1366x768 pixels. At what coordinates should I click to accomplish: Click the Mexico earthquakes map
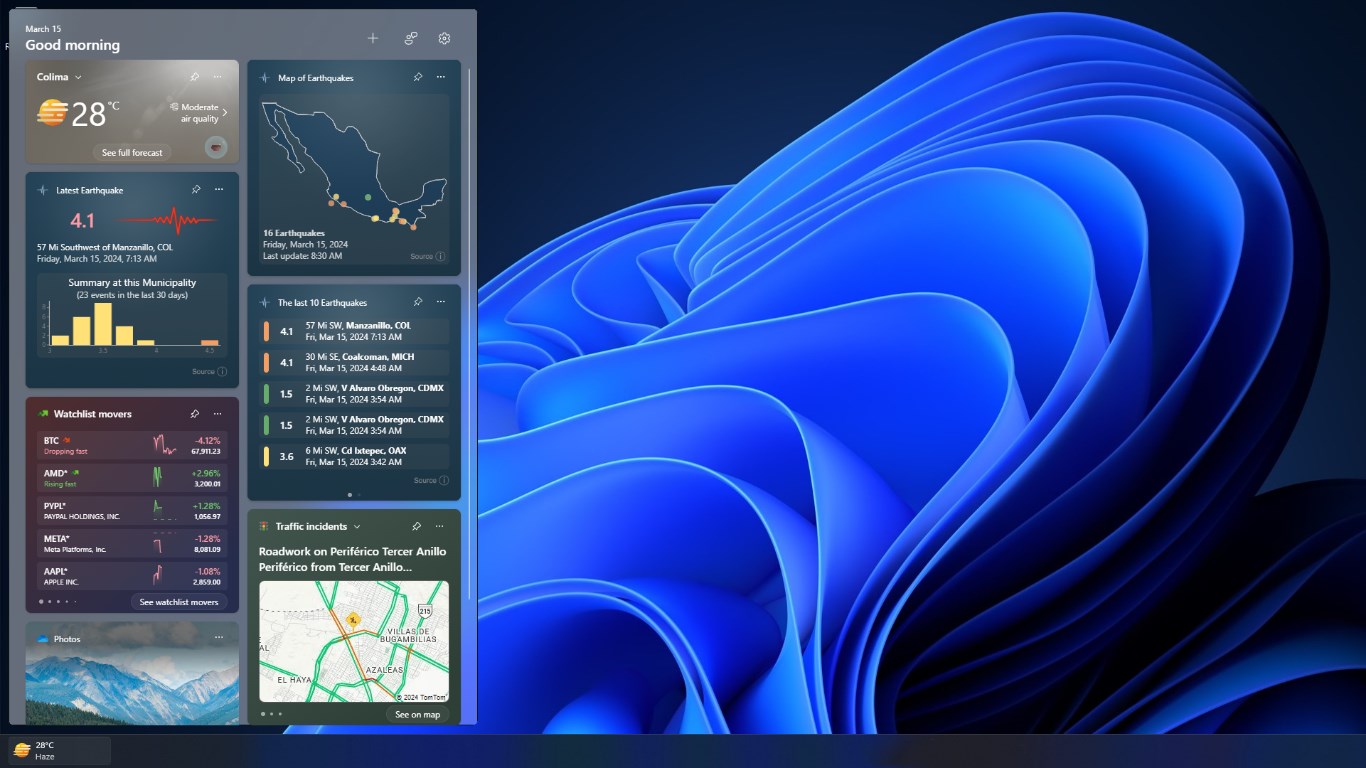click(x=354, y=165)
